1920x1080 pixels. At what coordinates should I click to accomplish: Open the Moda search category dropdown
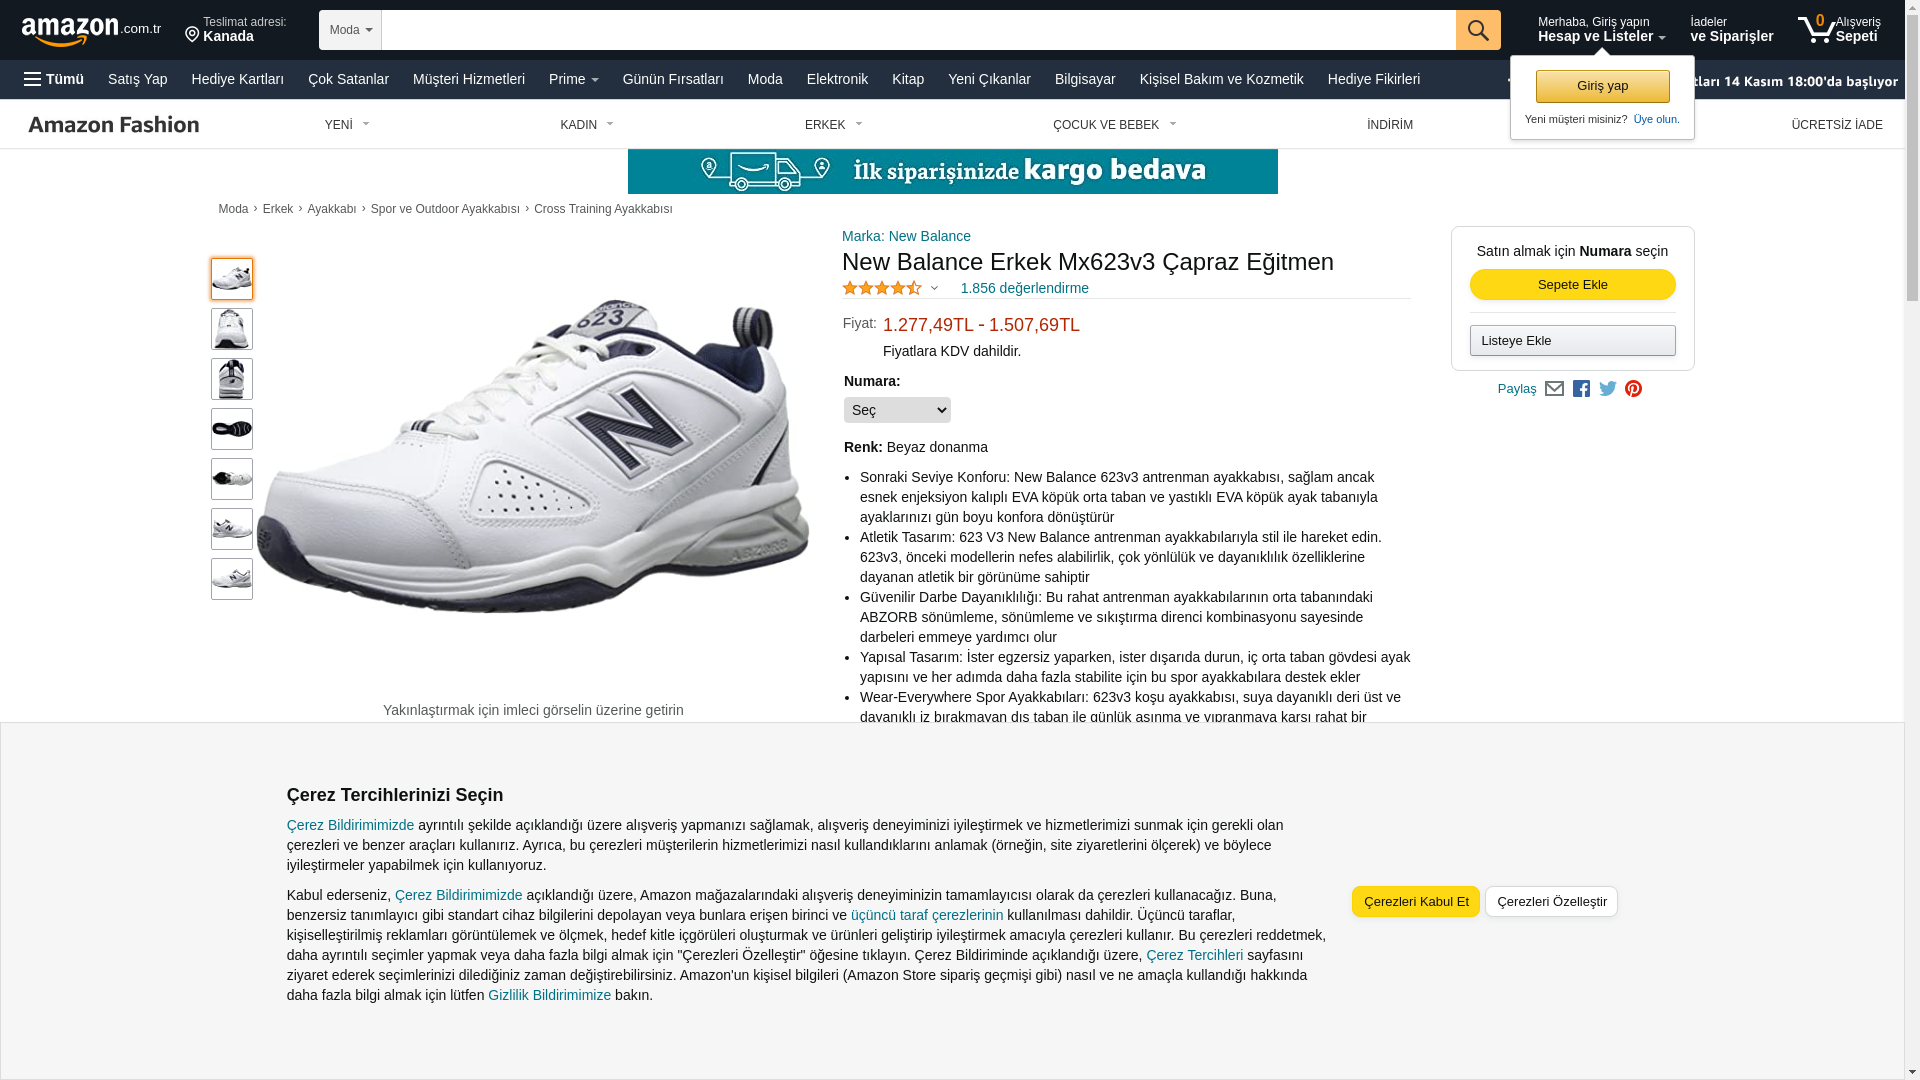tap(350, 30)
